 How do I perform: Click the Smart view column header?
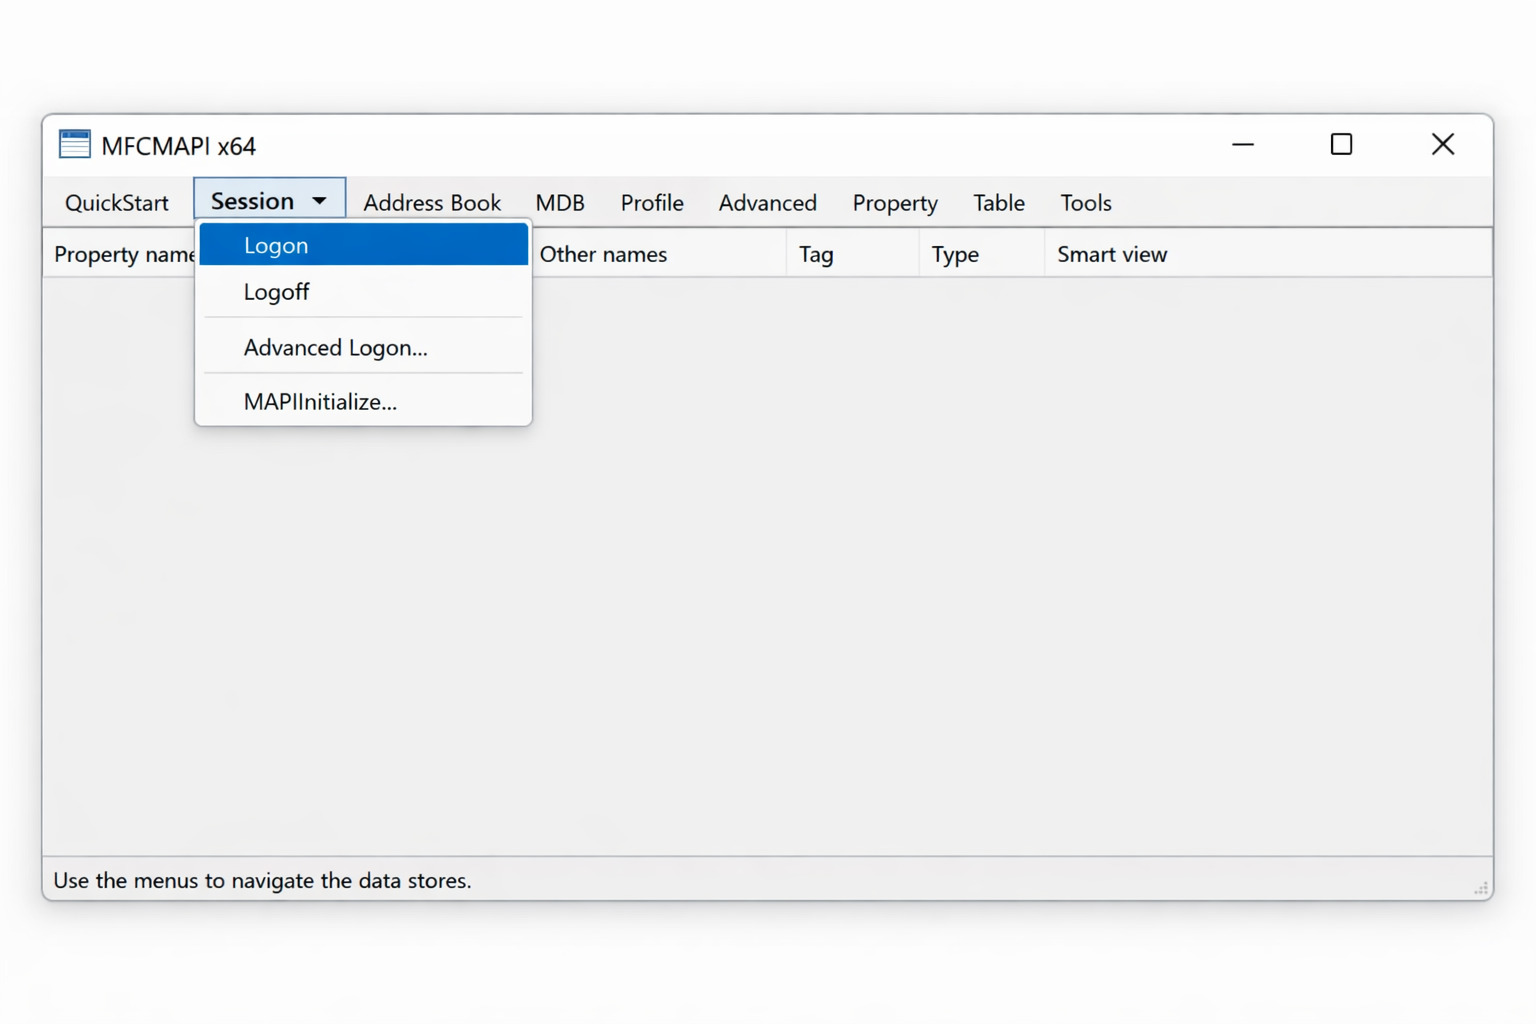tap(1111, 254)
